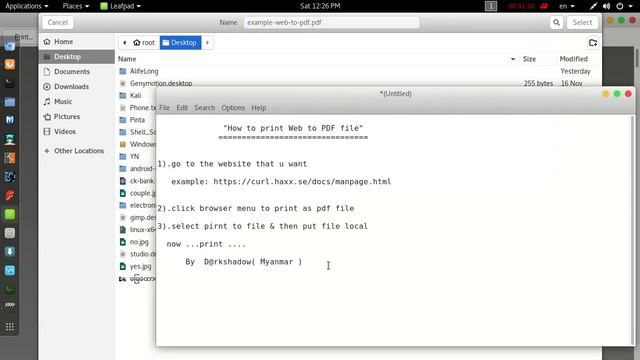Click the back arrow in the path bar
The width and height of the screenshot is (640, 360).
coord(124,42)
